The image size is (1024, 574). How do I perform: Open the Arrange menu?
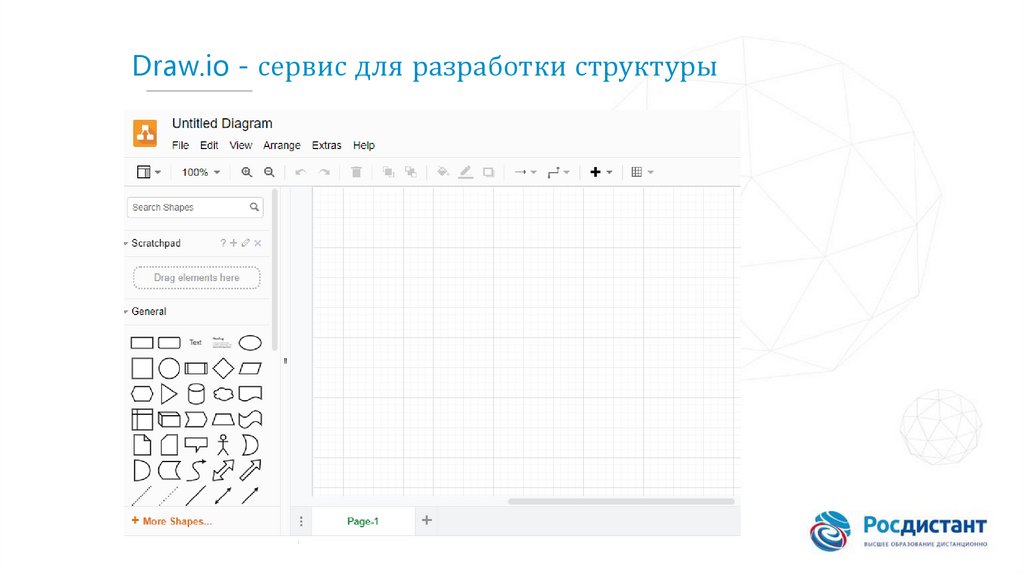point(282,145)
